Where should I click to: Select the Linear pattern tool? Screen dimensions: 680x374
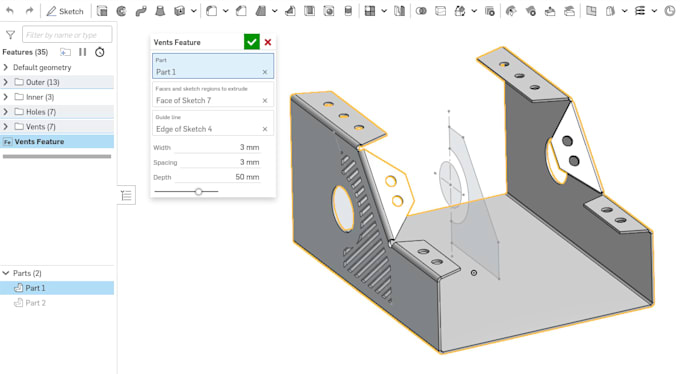[370, 11]
